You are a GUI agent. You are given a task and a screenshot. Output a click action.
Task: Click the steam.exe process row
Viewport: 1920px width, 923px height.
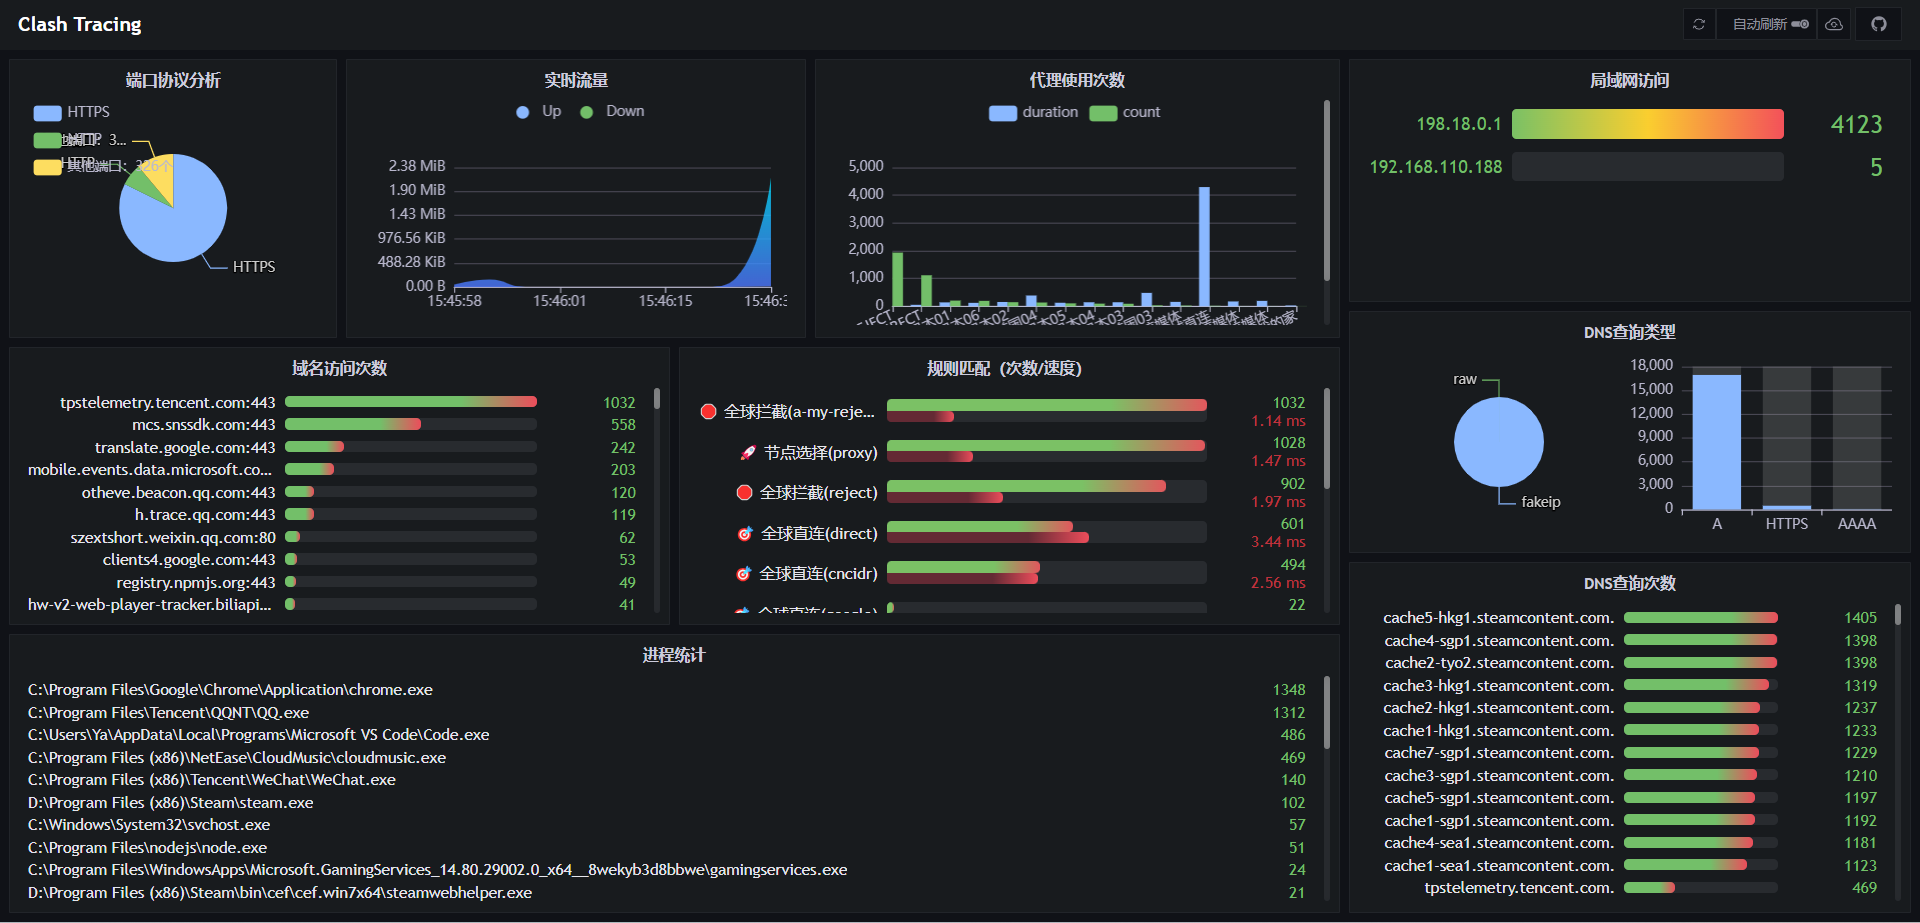[x=667, y=802]
